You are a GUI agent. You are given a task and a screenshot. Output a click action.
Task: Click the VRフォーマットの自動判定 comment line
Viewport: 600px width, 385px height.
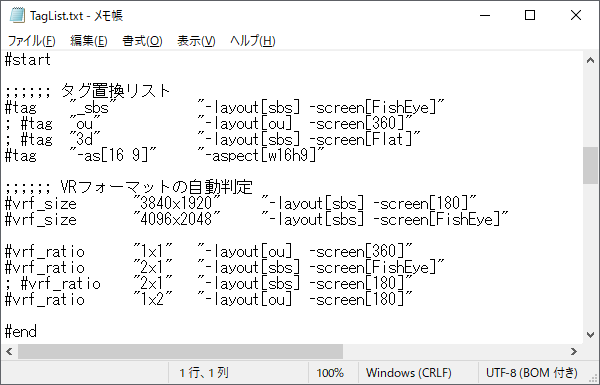point(129,188)
